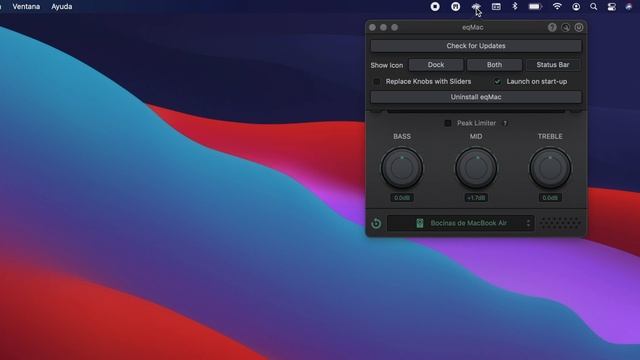Click the BASS knob

pyautogui.click(x=402, y=168)
